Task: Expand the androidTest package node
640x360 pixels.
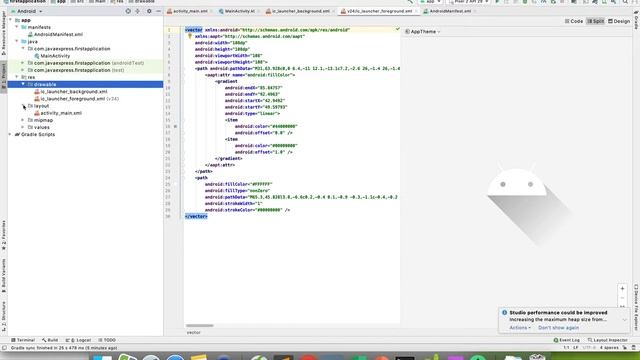Action: pos(23,63)
